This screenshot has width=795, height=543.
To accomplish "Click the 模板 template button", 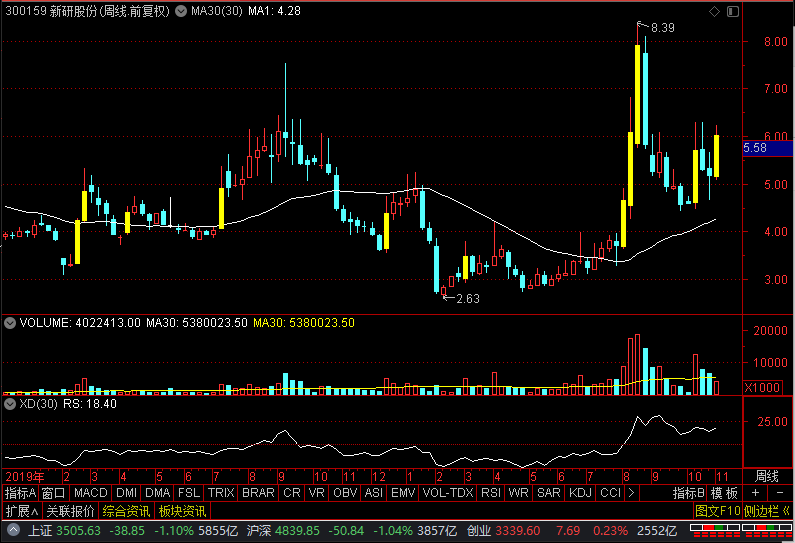I will (725, 493).
